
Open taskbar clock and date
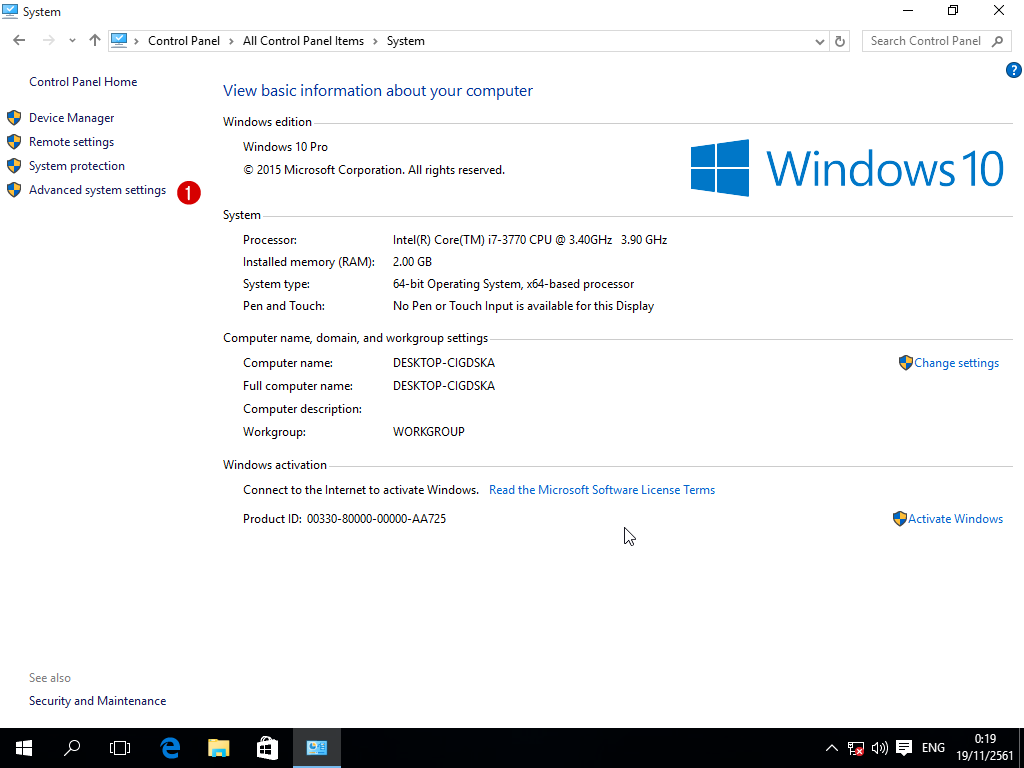tap(985, 748)
